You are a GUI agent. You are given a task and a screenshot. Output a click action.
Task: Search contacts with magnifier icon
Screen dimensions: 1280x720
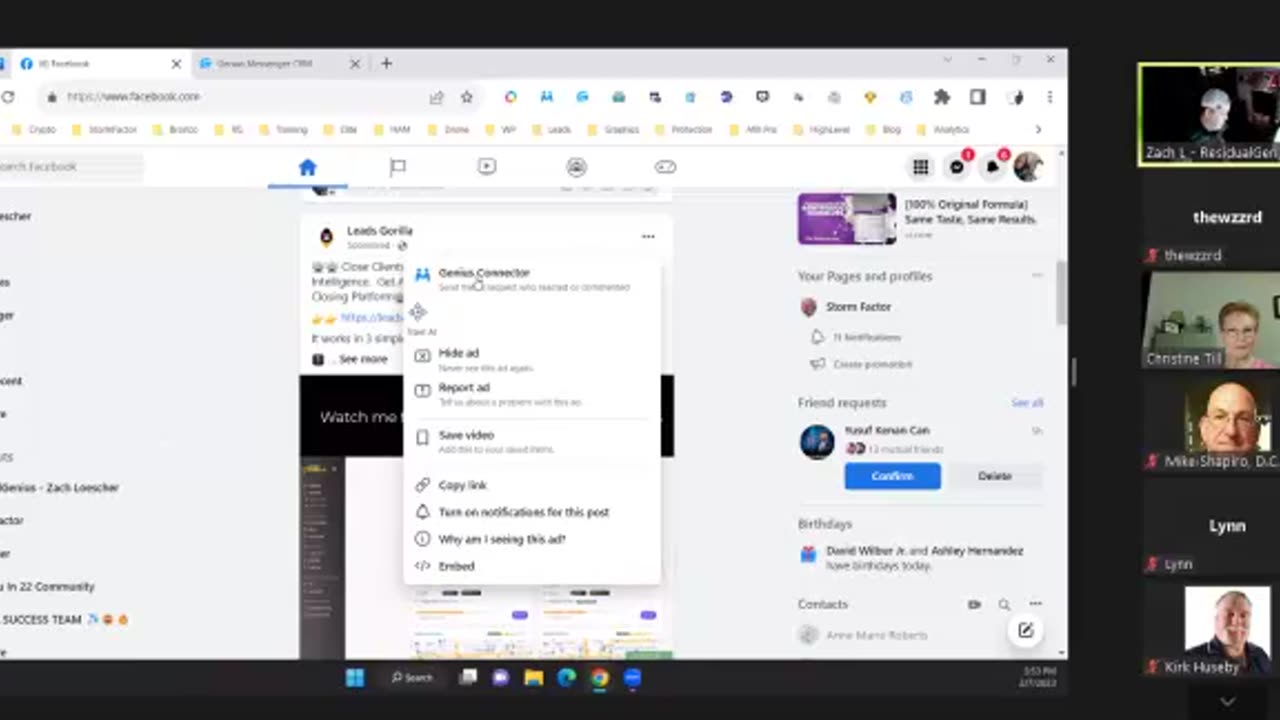pyautogui.click(x=1004, y=604)
